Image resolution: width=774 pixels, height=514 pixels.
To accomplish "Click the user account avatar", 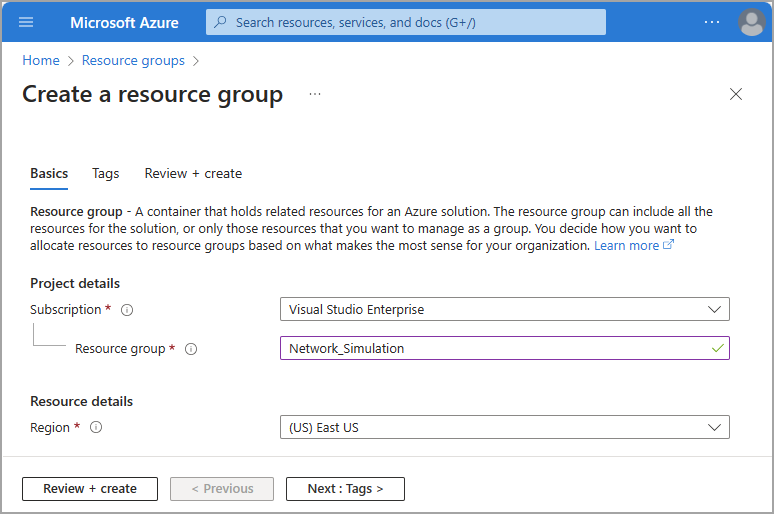I will 751,22.
